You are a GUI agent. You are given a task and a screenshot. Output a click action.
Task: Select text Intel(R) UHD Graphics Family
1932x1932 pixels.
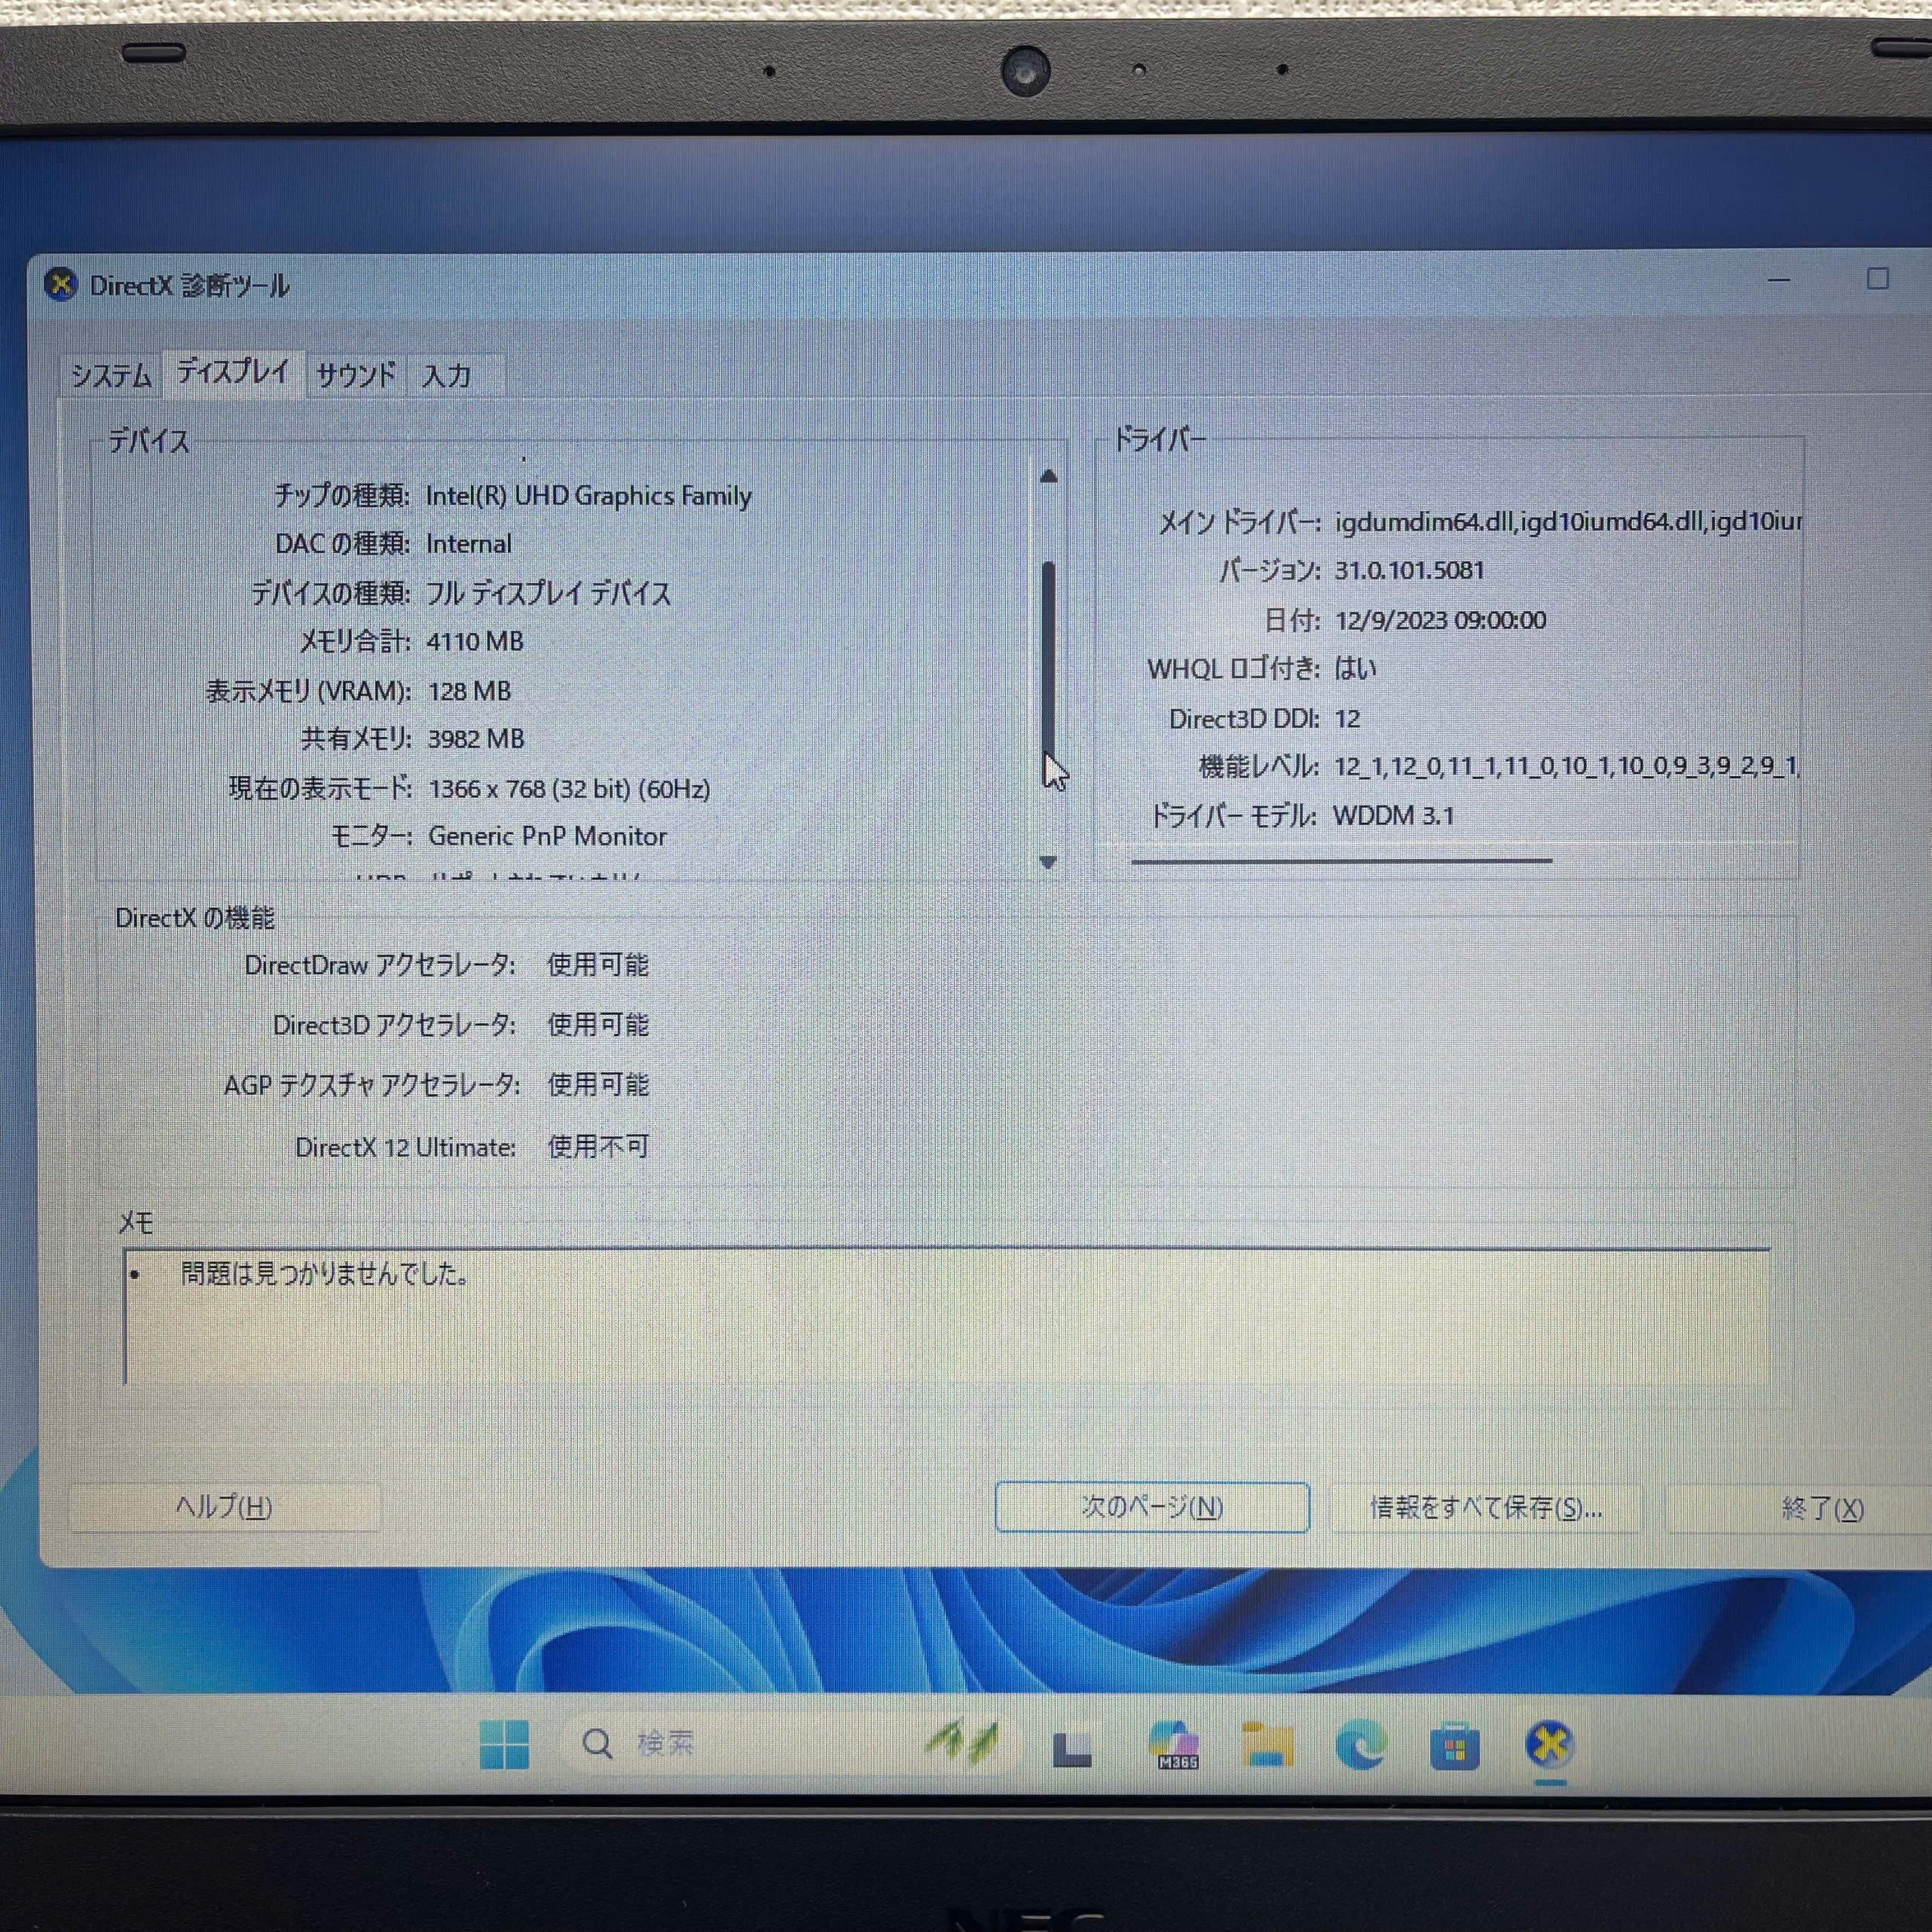point(588,496)
